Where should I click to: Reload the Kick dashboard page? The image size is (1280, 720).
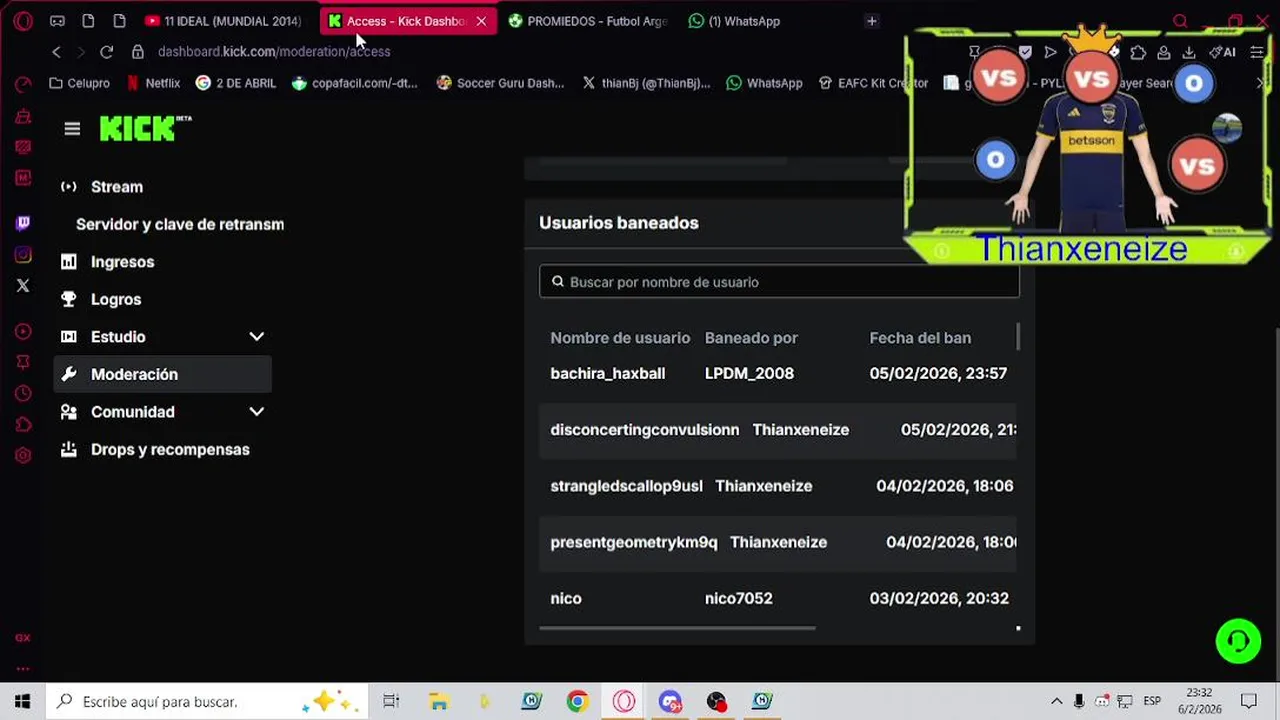pos(106,52)
